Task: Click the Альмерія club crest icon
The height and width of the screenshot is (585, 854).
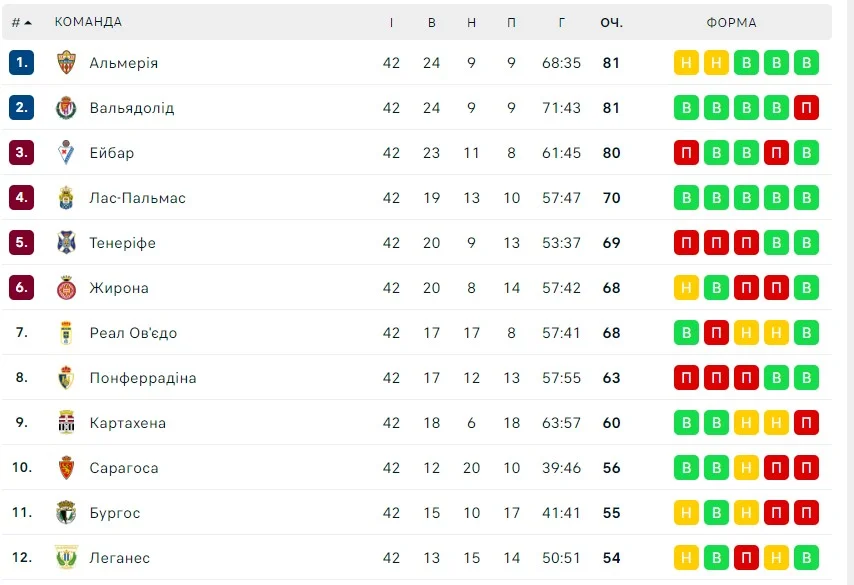Action: (66, 62)
